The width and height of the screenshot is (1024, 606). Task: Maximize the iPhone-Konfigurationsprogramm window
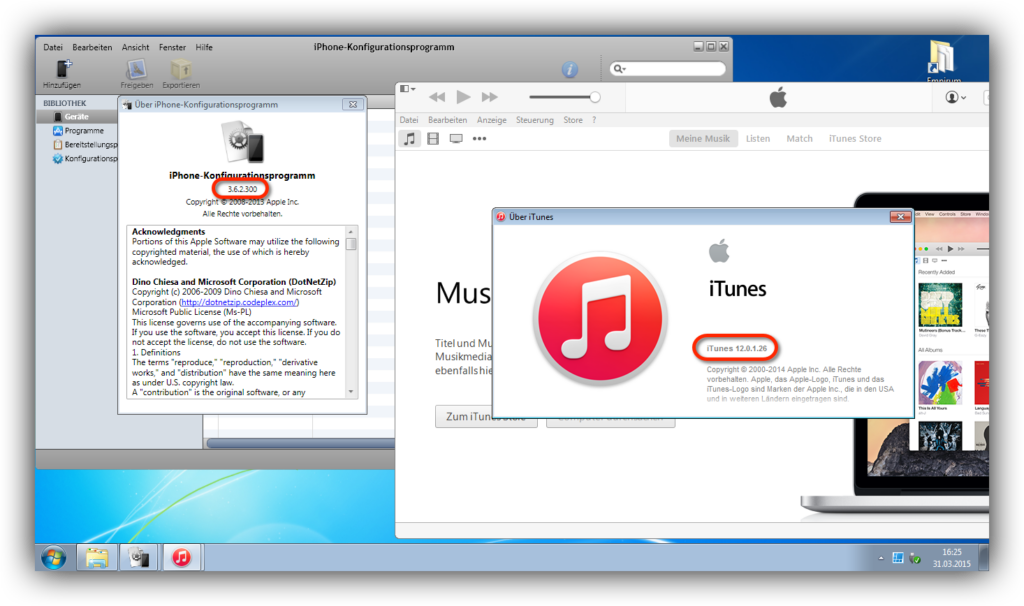click(x=711, y=46)
